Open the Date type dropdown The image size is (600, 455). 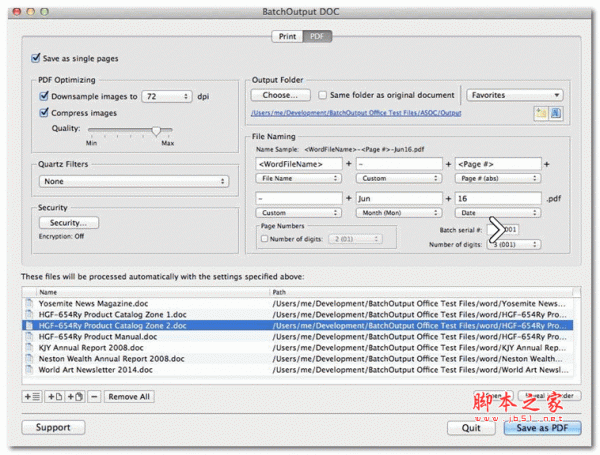click(x=498, y=213)
